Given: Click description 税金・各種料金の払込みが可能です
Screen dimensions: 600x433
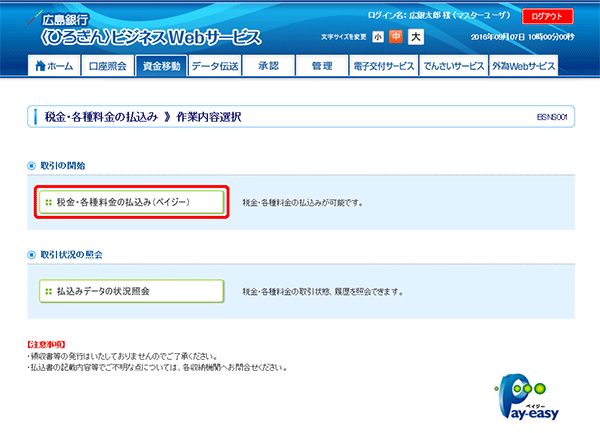Looking at the screenshot, I should tap(303, 203).
